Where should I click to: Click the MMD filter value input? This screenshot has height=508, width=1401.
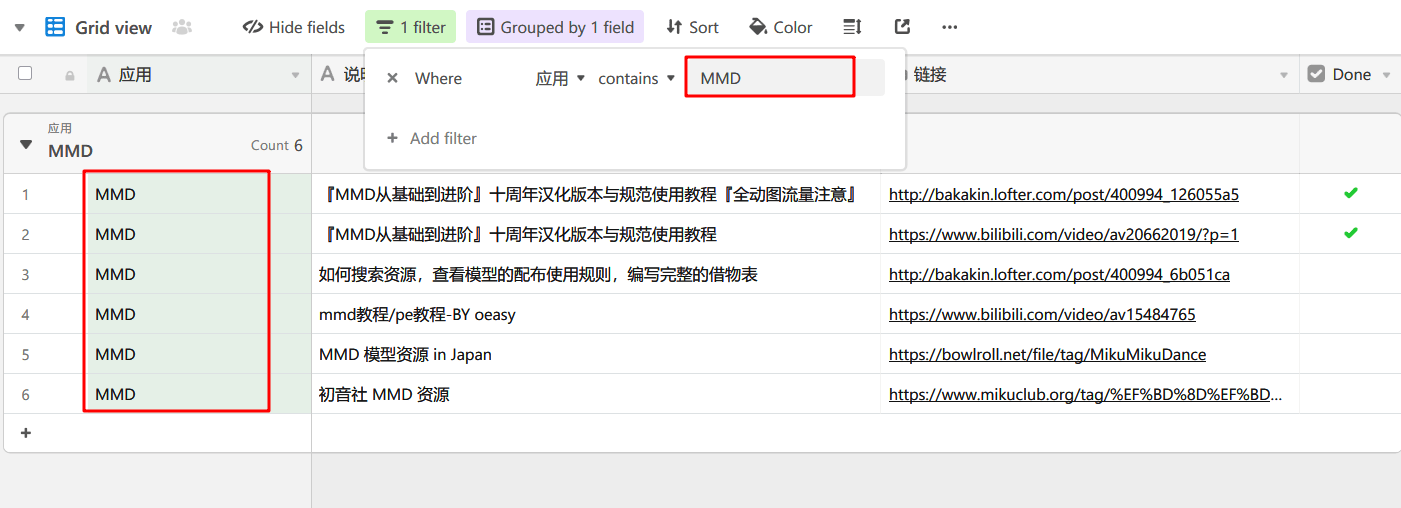pyautogui.click(x=785, y=78)
